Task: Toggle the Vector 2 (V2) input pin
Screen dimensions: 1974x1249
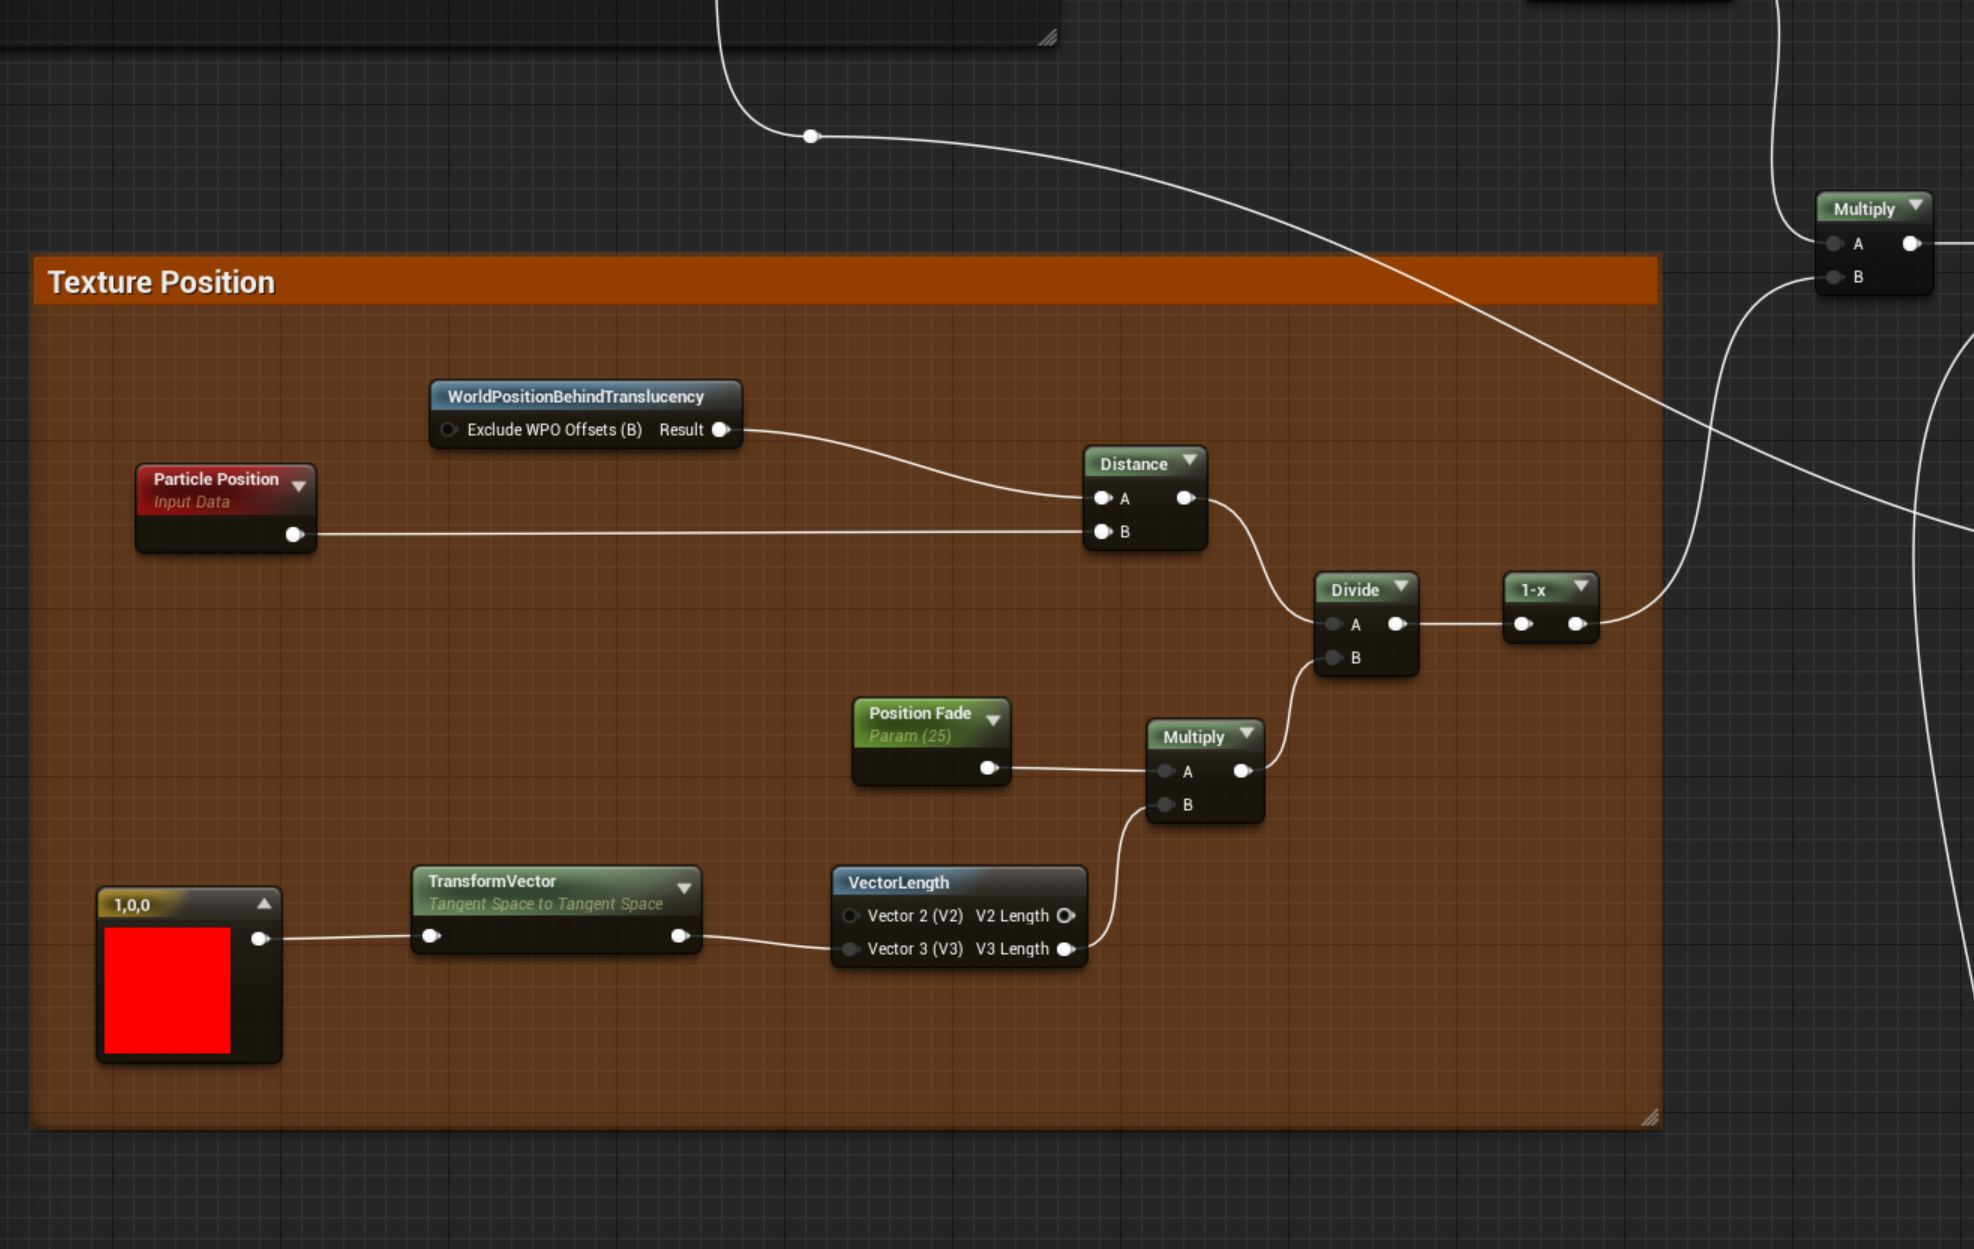Action: coord(850,916)
